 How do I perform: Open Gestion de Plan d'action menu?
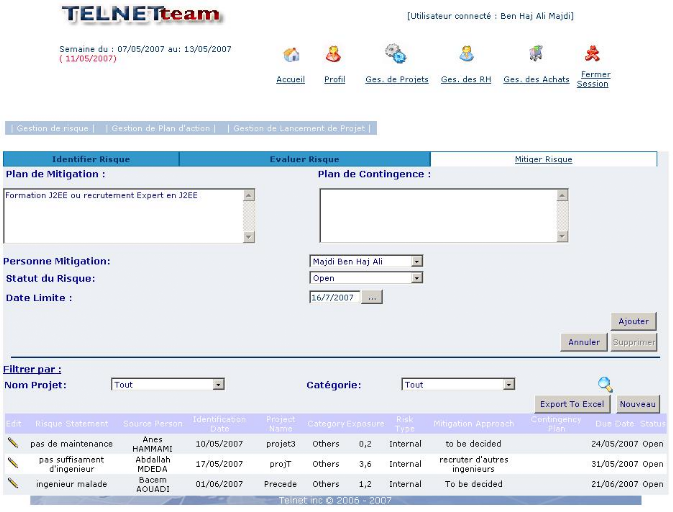tap(161, 128)
